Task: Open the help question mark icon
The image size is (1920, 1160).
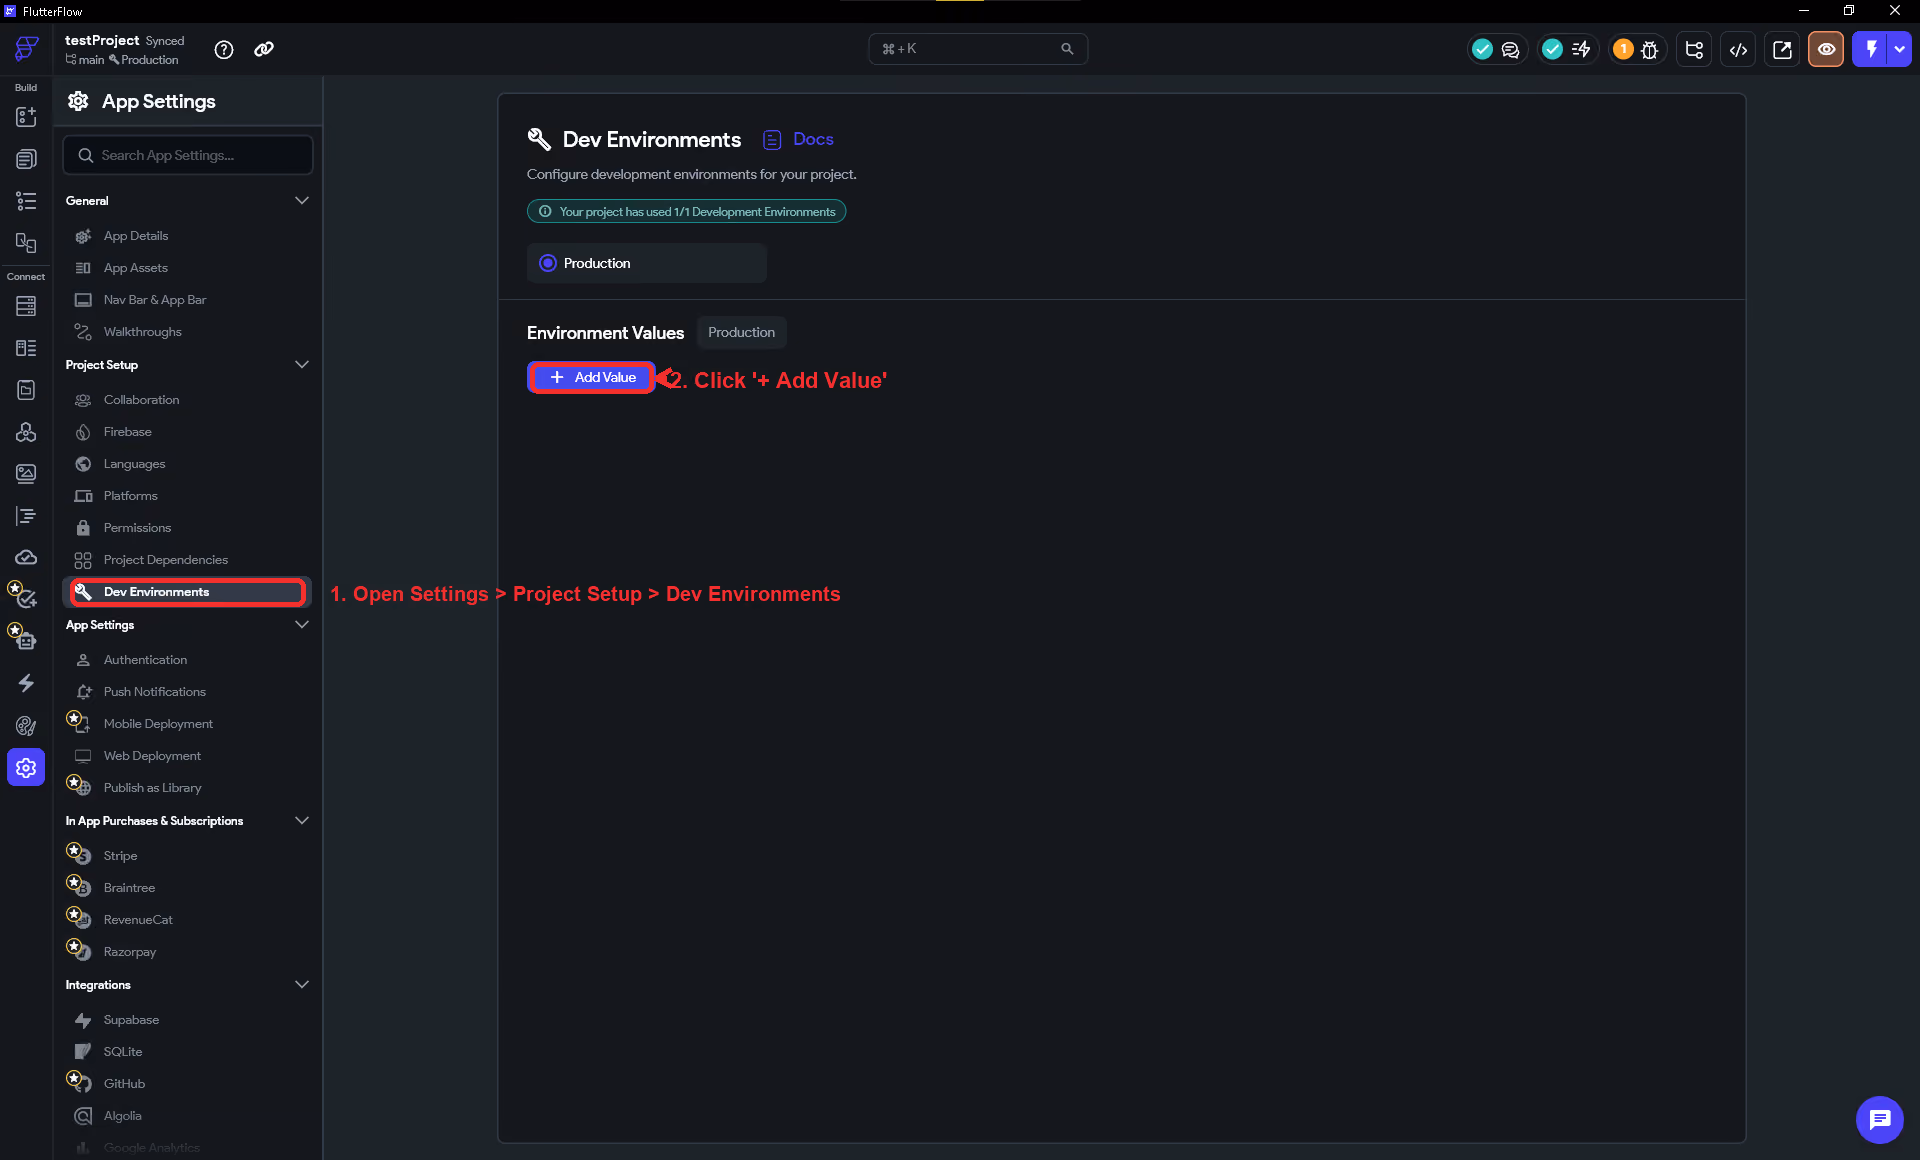Action: (x=224, y=49)
